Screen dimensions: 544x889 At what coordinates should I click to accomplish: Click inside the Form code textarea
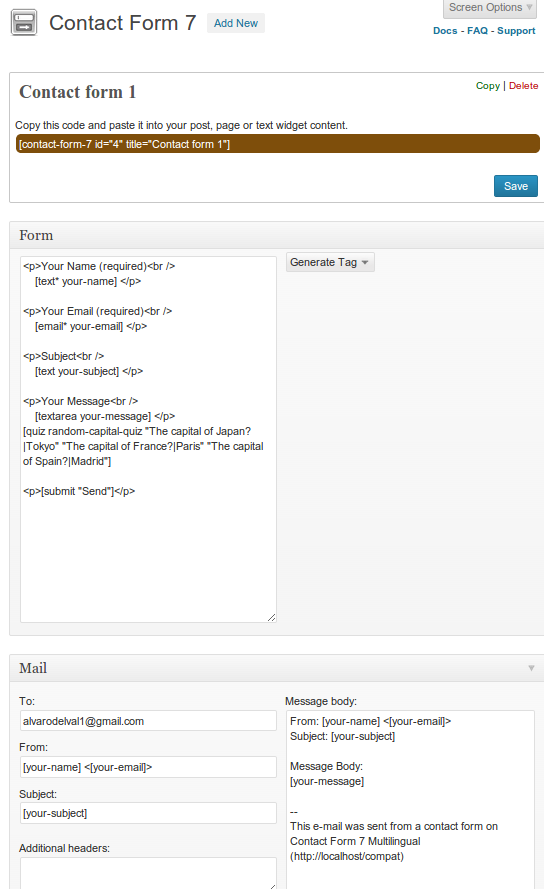pyautogui.click(x=148, y=439)
